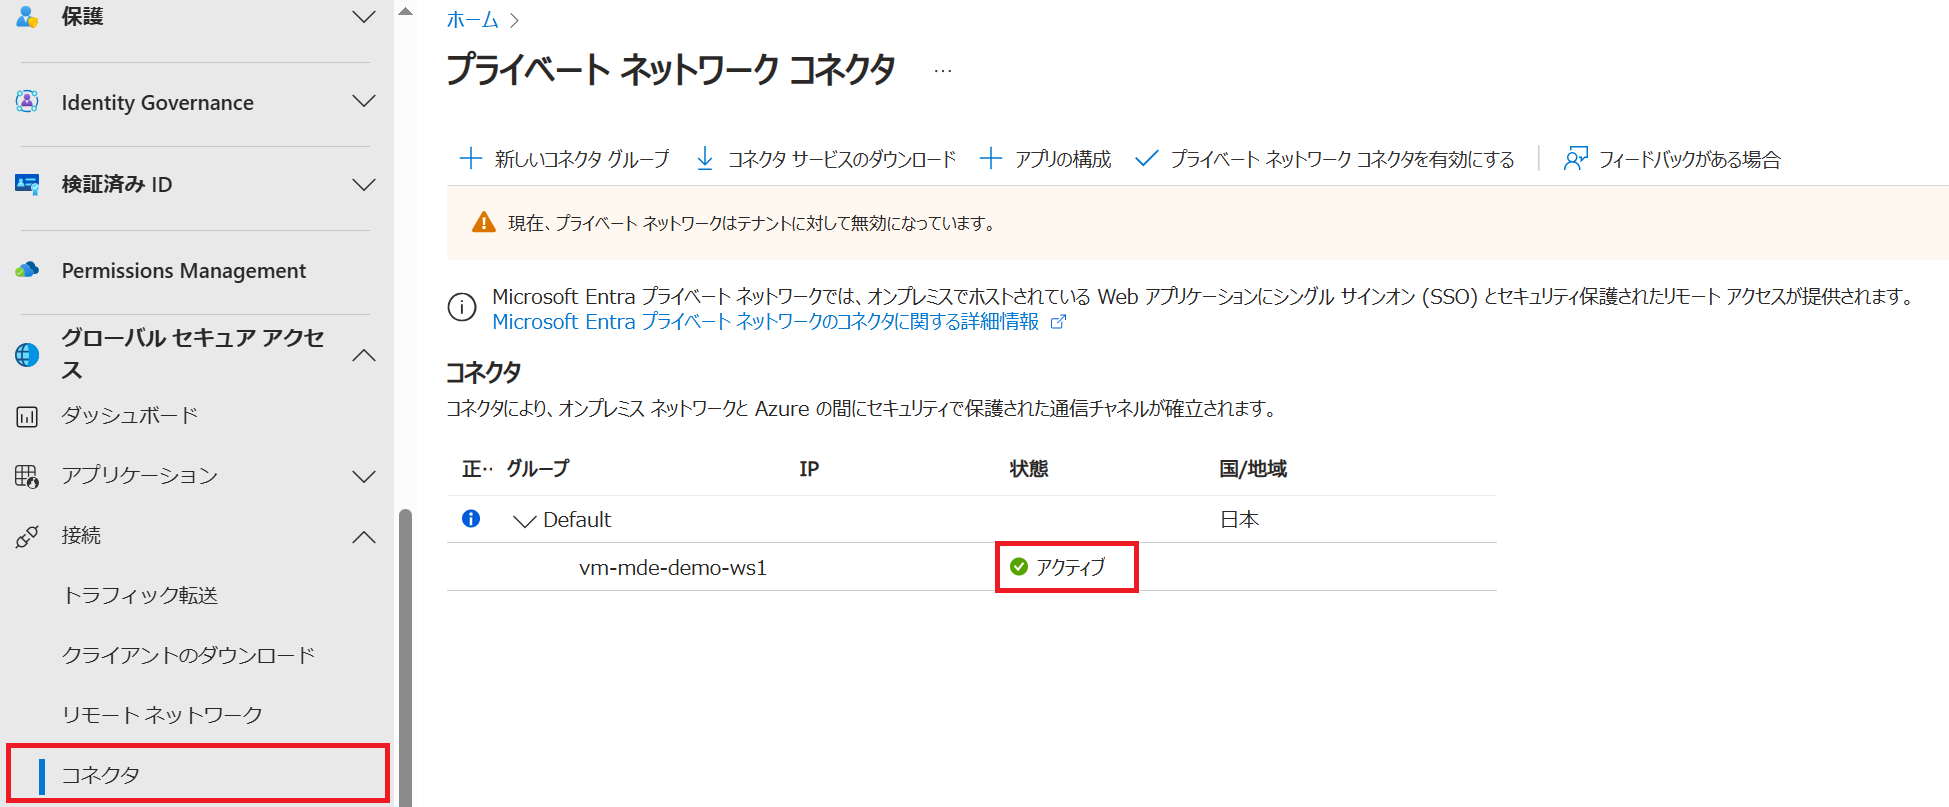Click the Identity Governance icon
This screenshot has width=1949, height=807.
(27, 101)
